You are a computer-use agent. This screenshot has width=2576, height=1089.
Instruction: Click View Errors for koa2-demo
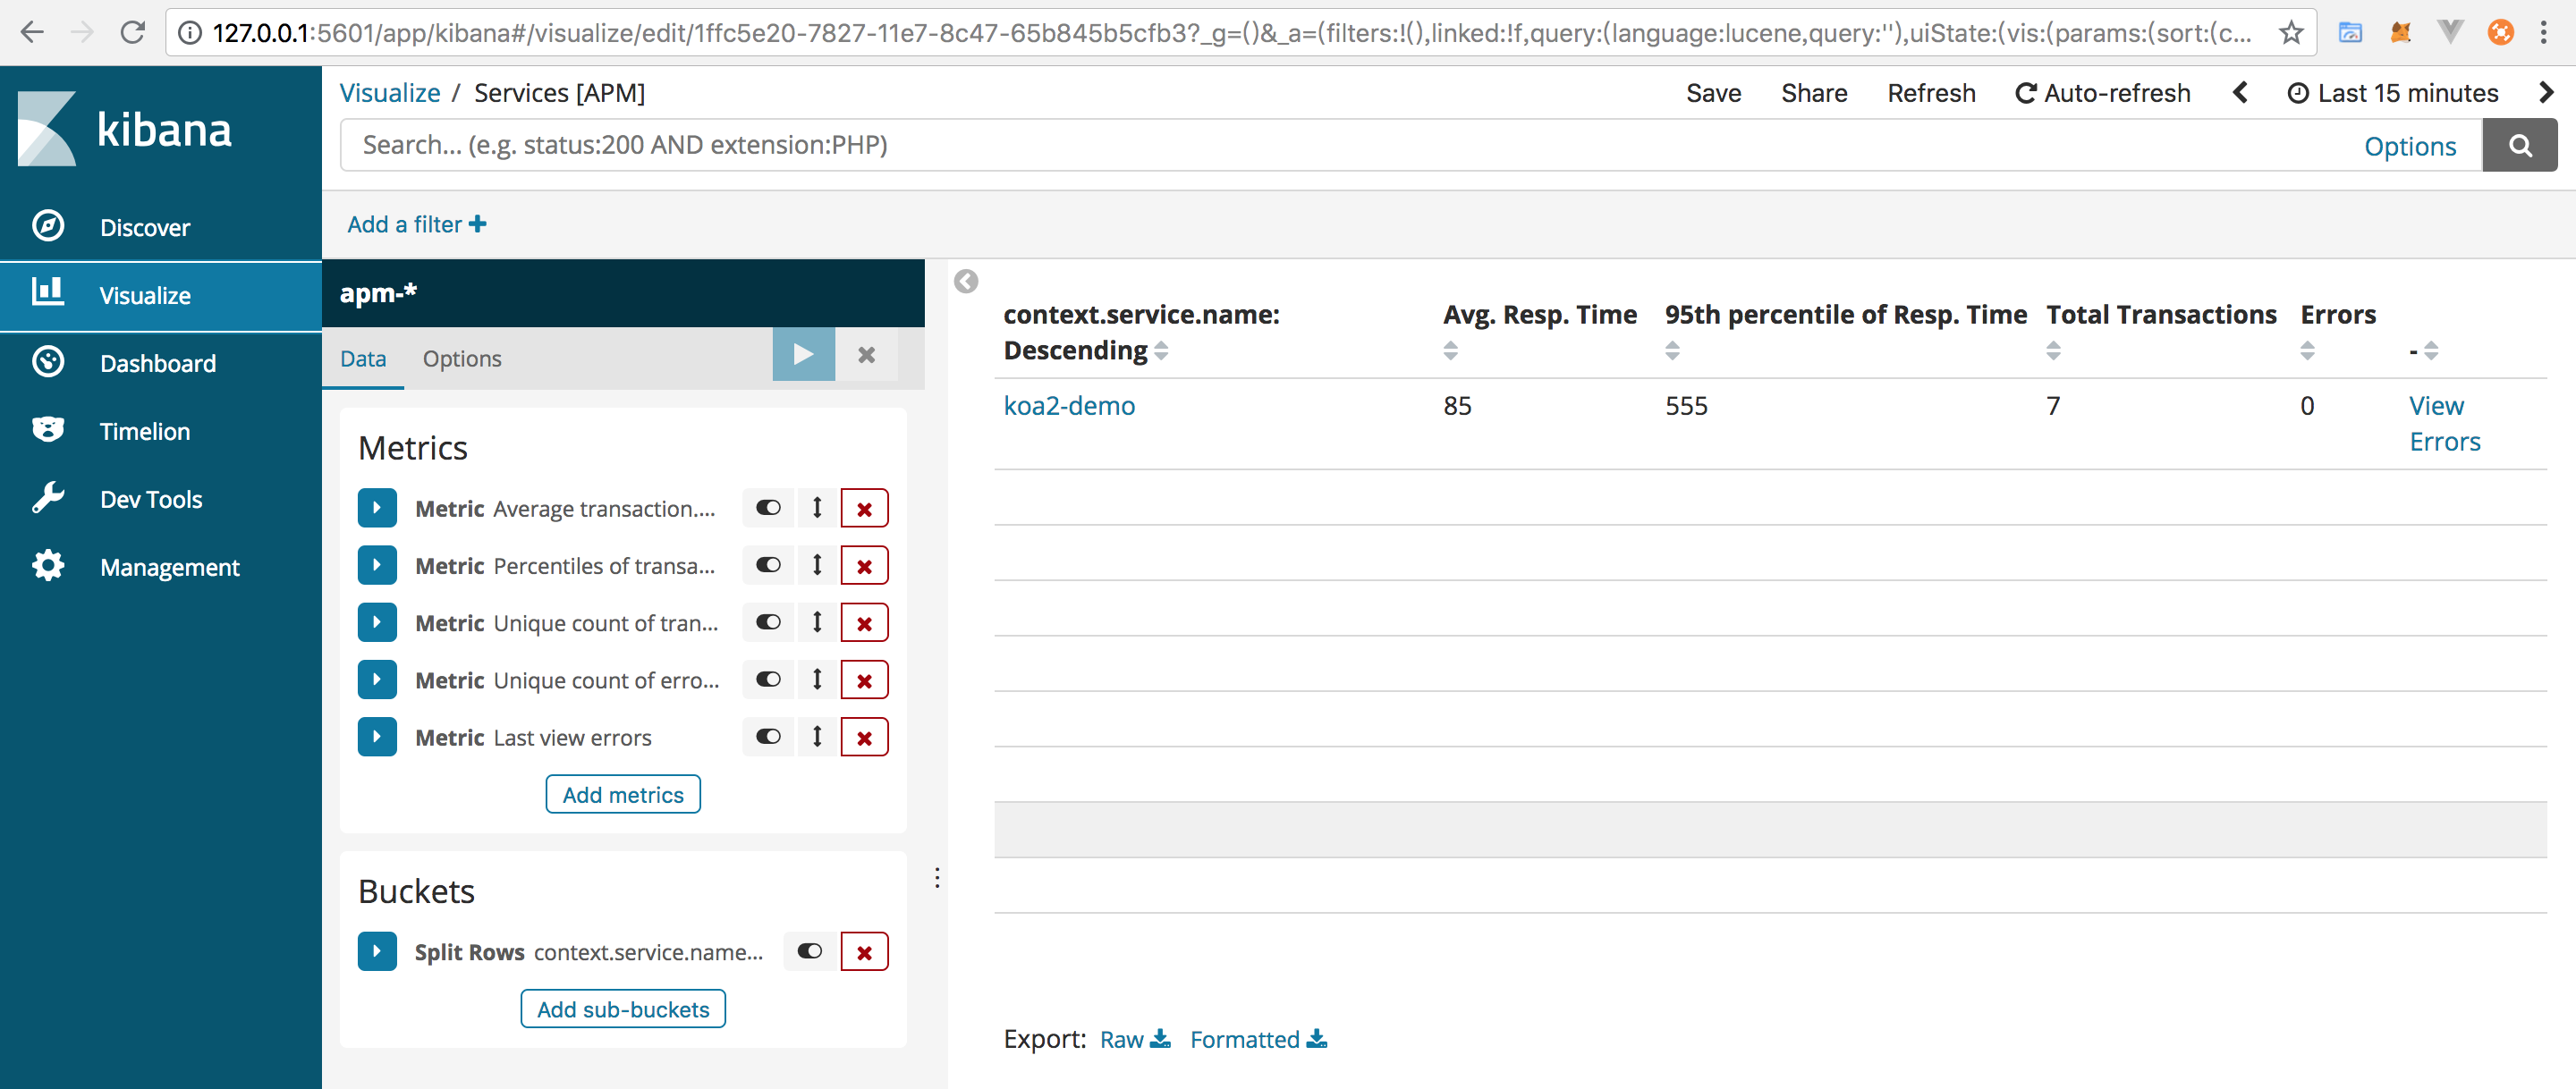2440,420
